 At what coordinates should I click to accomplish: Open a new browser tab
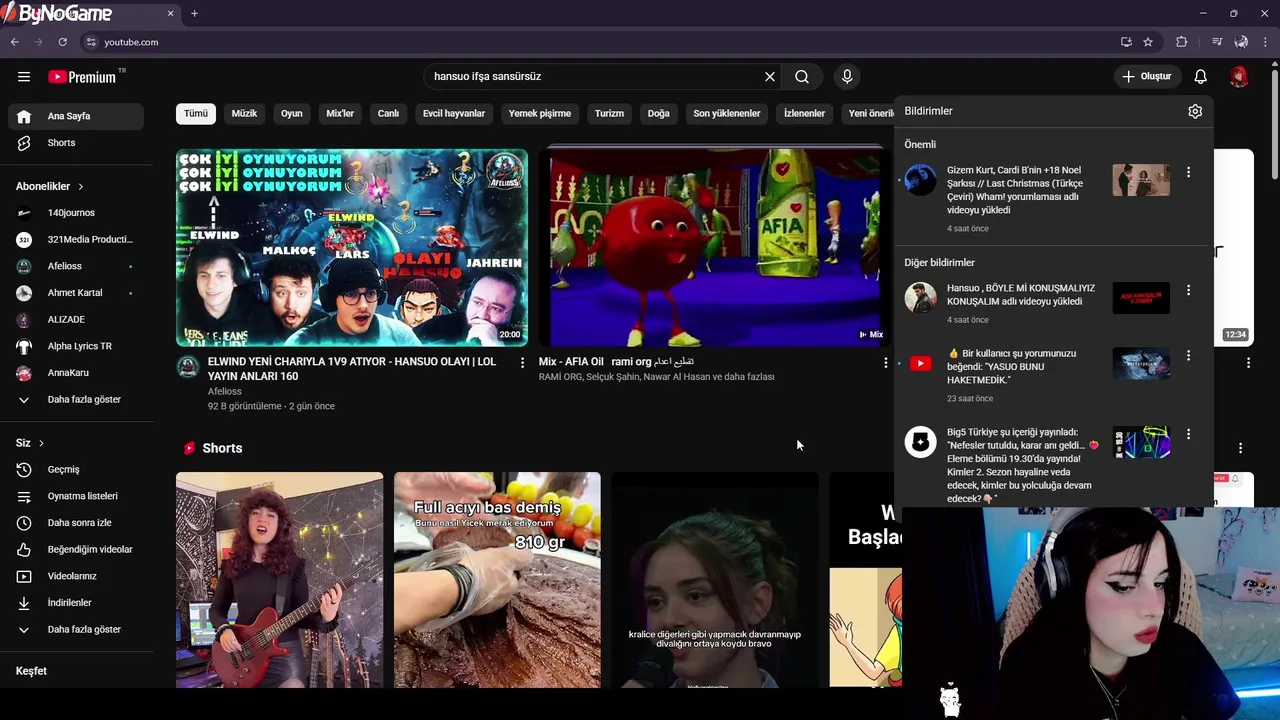[194, 14]
